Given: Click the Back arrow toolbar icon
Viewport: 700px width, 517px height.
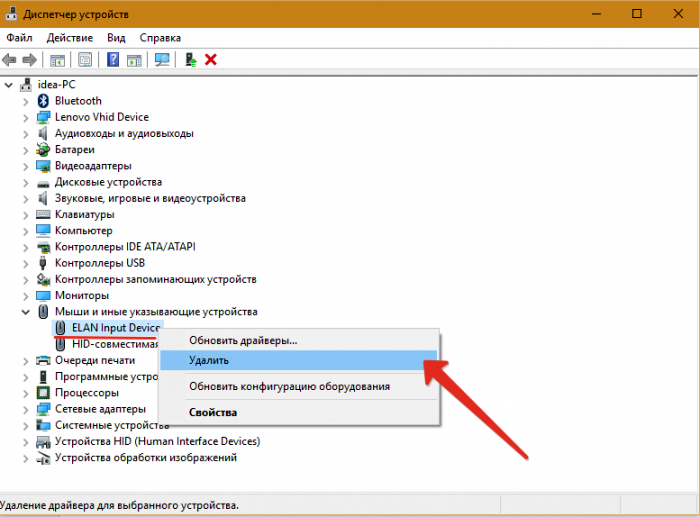Looking at the screenshot, I should pyautogui.click(x=9, y=59).
